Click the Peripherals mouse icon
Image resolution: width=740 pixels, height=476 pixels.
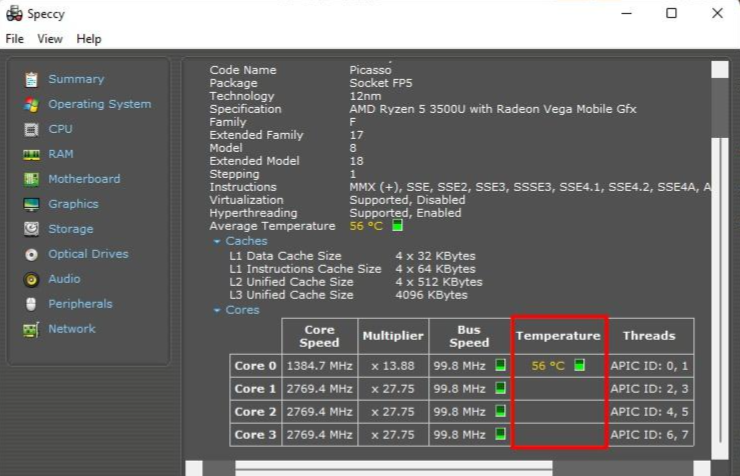(31, 304)
